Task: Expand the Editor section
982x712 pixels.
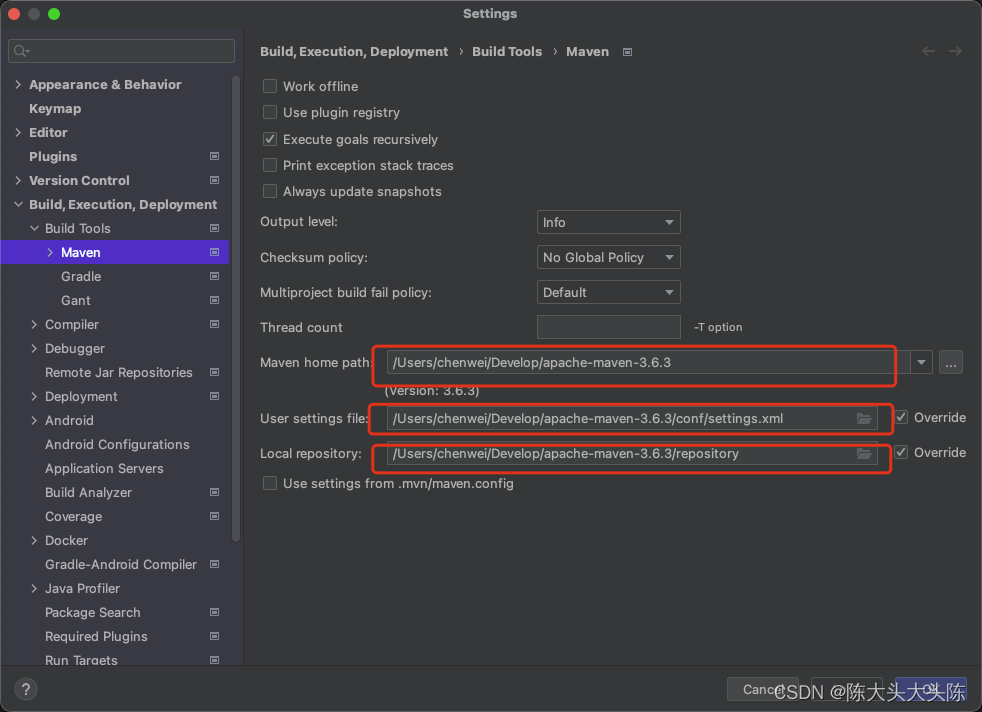Action: (x=18, y=132)
